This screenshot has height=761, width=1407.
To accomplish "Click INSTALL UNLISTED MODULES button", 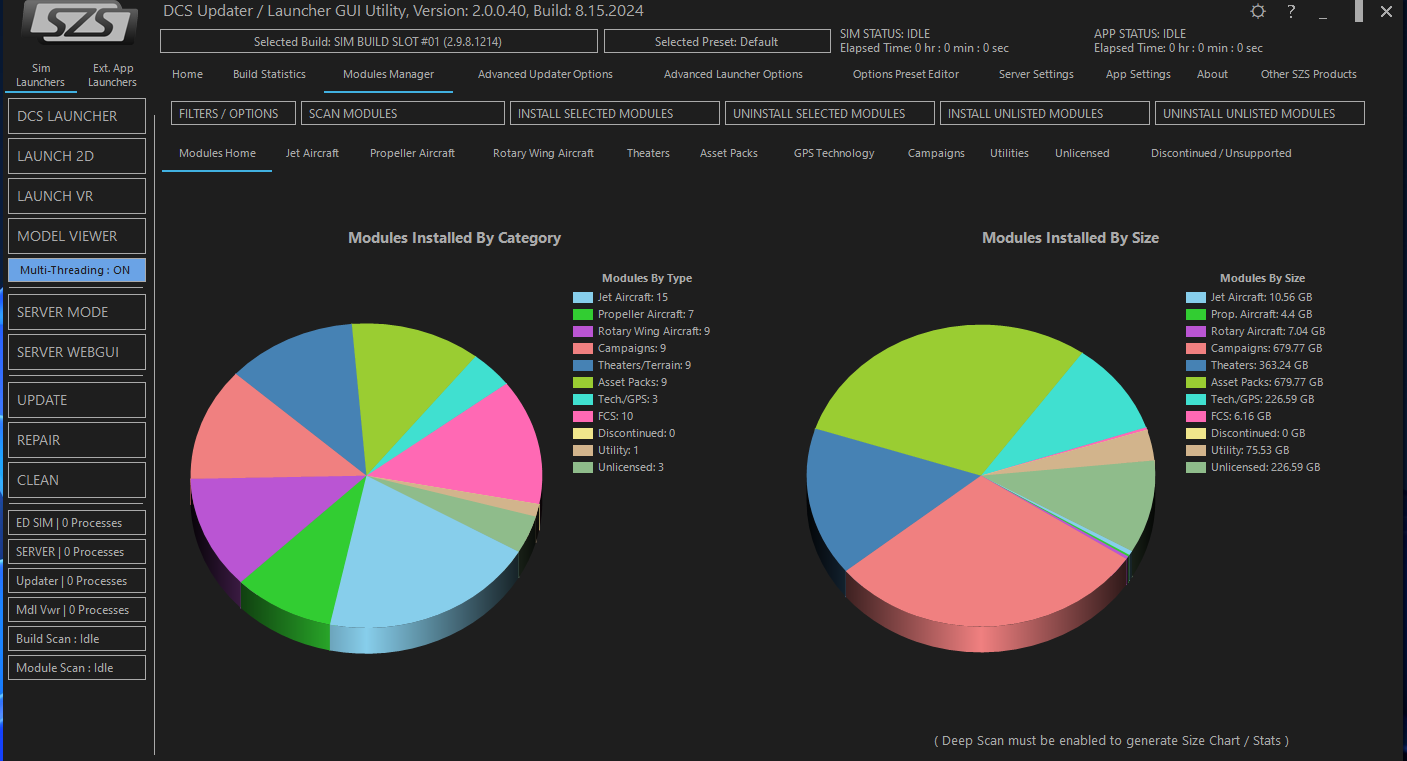I will 1045,113.
